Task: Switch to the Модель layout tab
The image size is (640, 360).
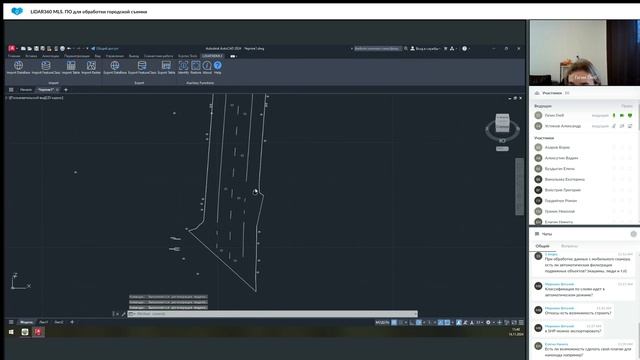Action: point(26,322)
